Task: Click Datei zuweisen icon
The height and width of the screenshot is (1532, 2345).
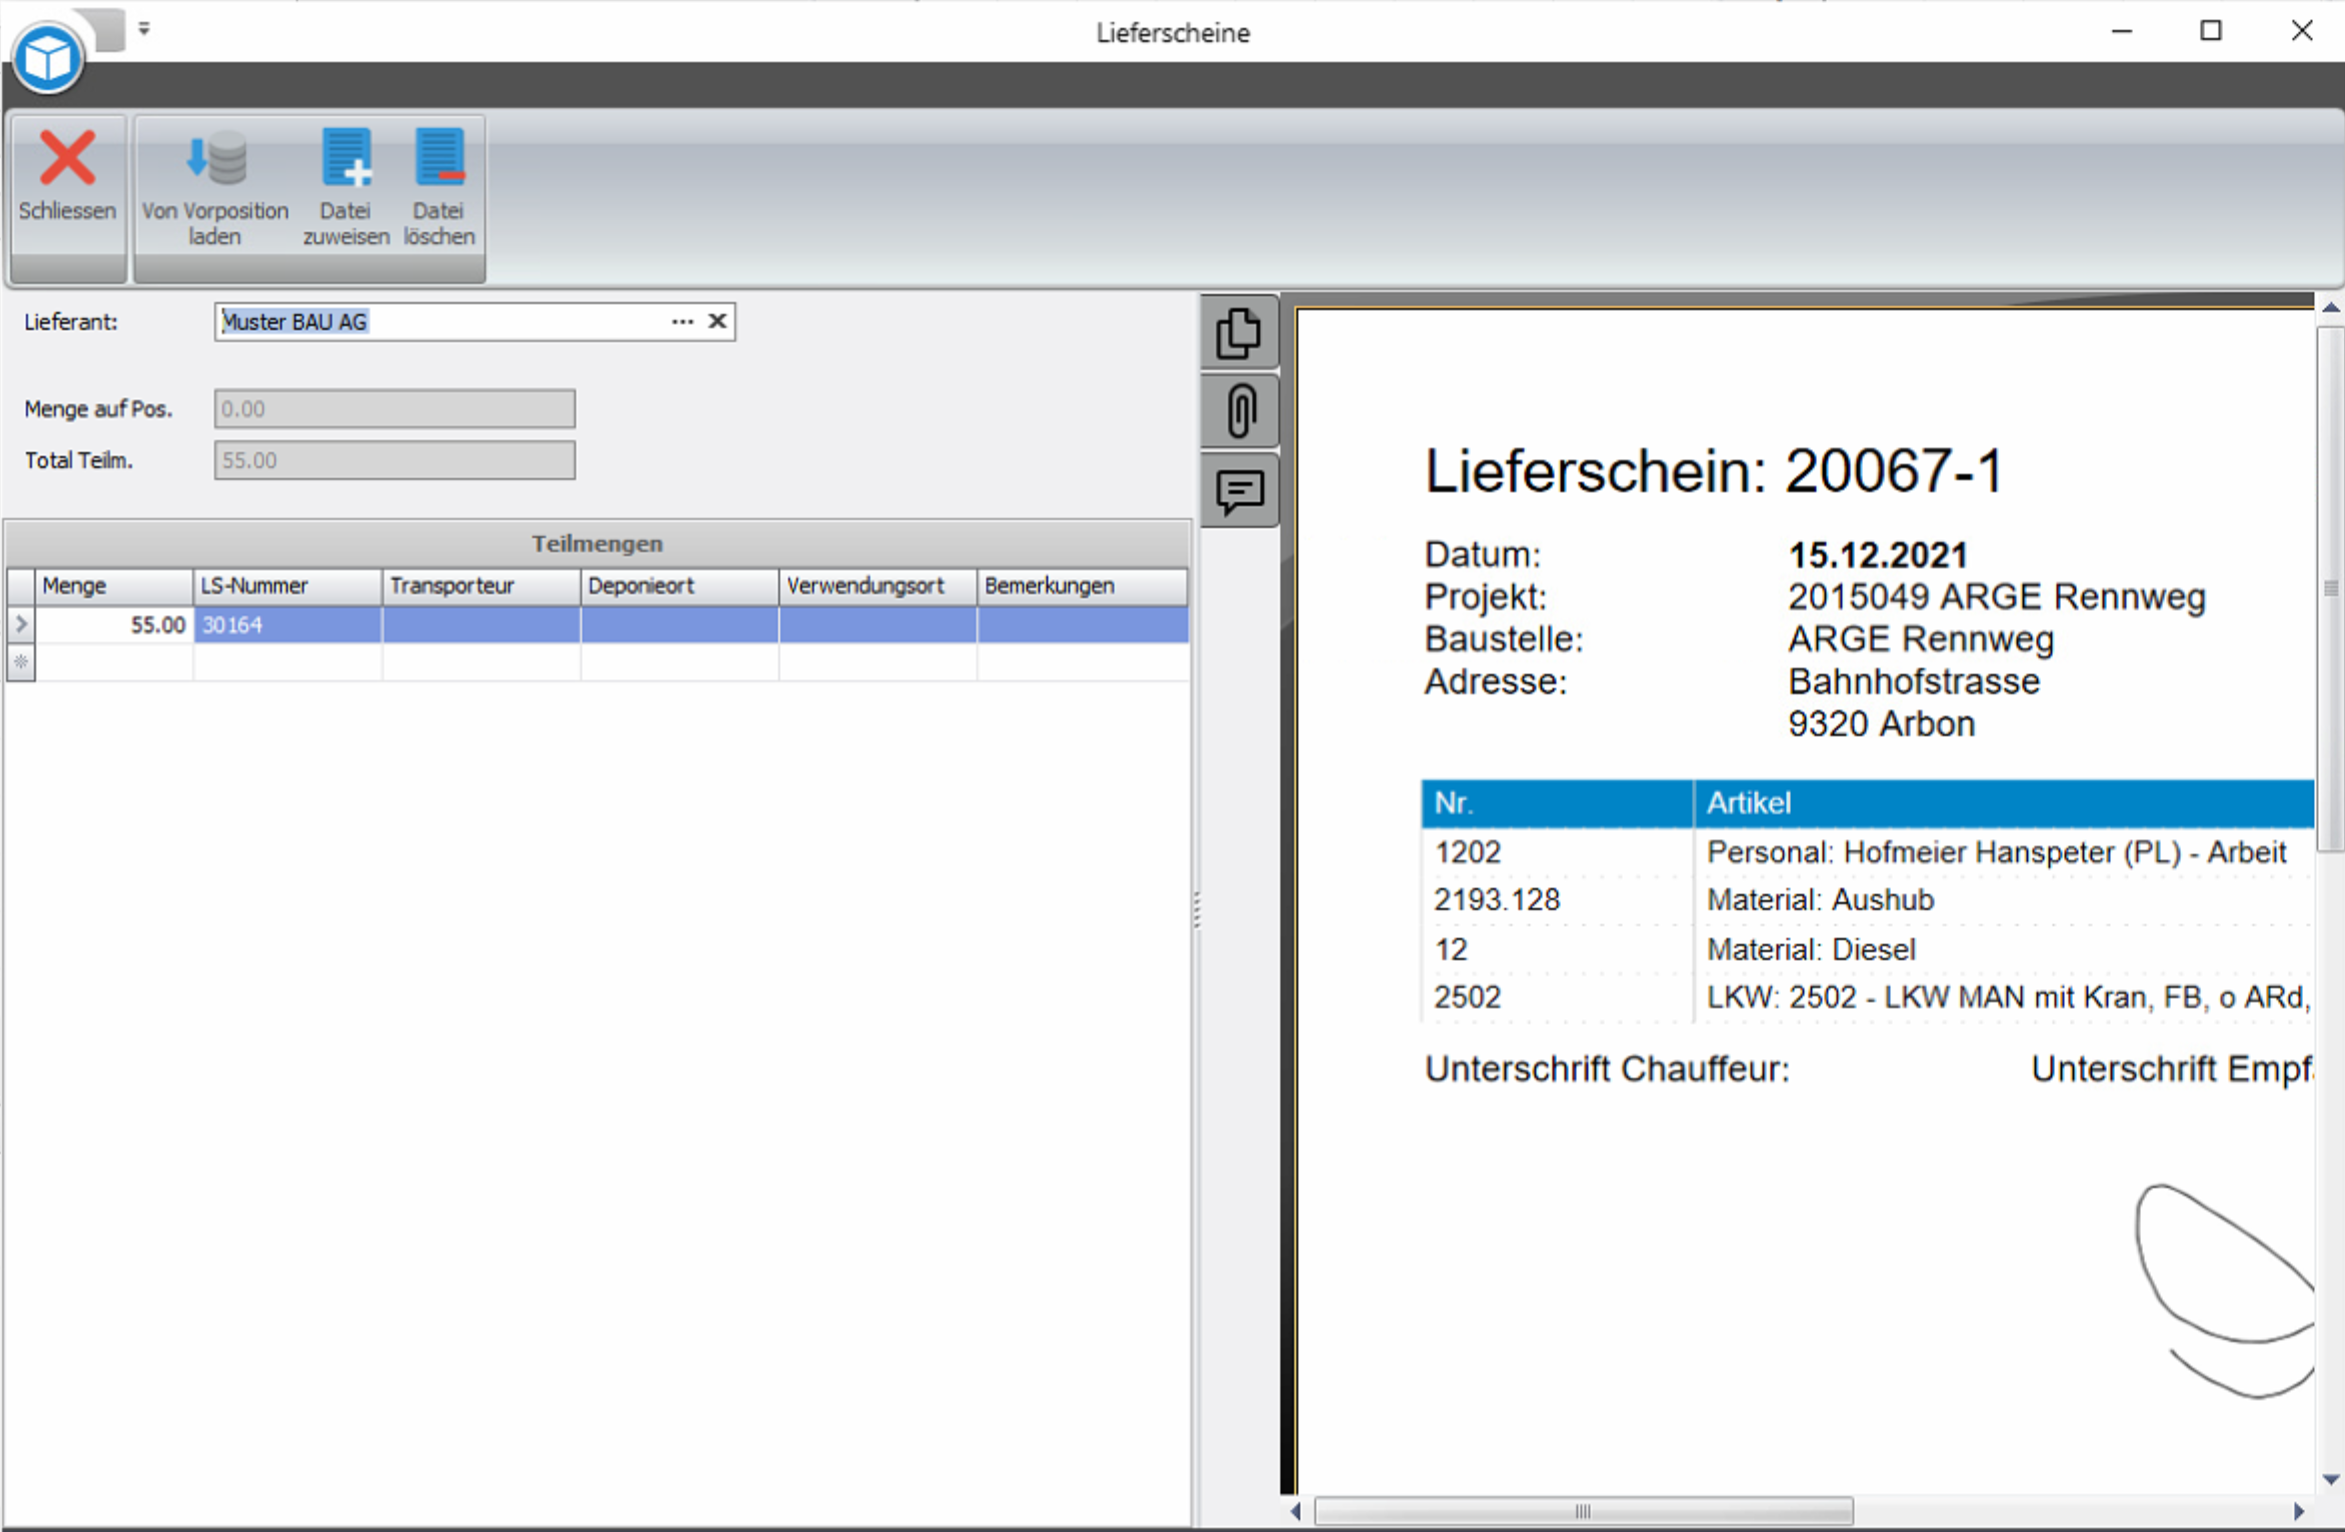Action: [346, 188]
